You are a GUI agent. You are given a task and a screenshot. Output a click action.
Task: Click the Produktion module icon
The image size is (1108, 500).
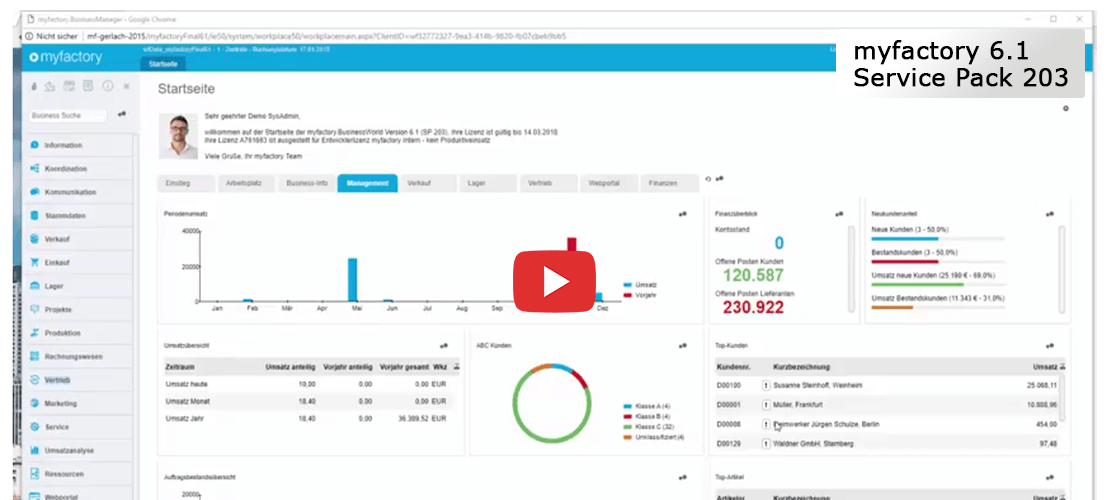34,333
